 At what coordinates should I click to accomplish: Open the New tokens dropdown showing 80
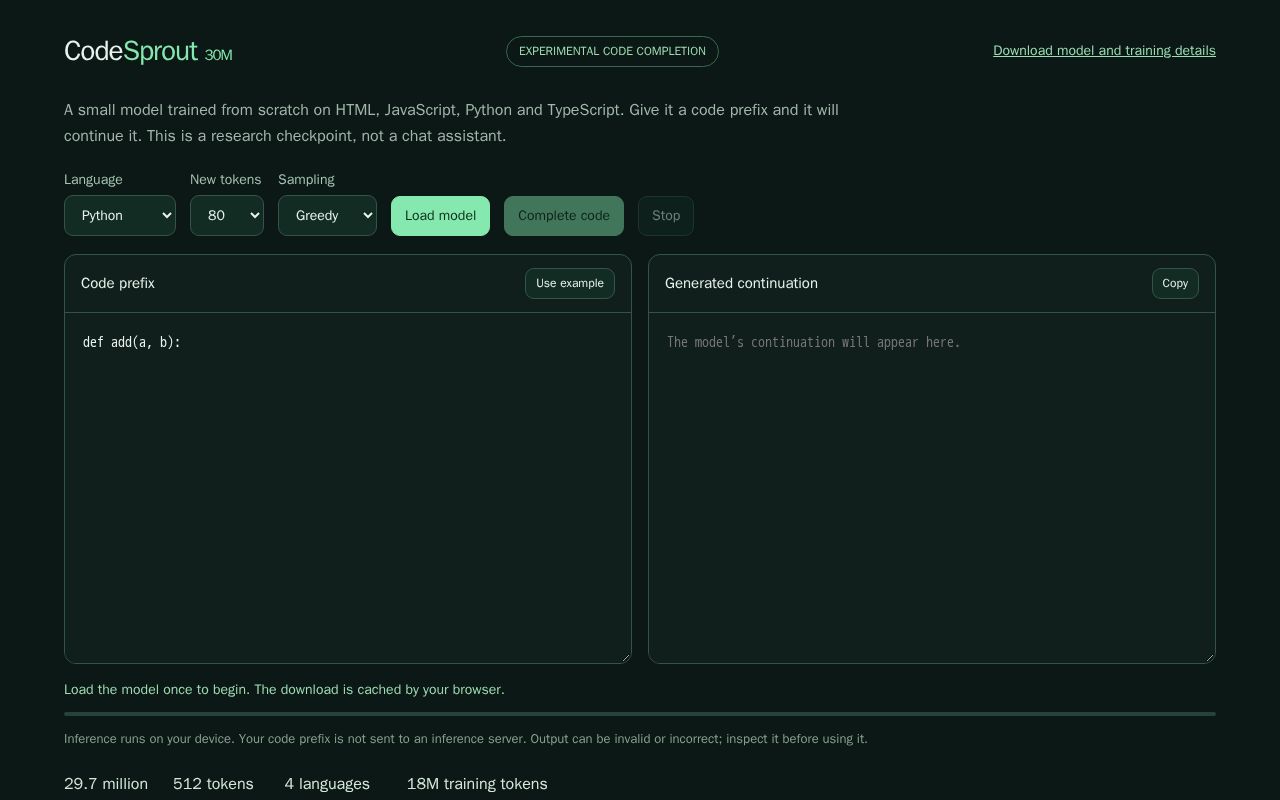(227, 215)
